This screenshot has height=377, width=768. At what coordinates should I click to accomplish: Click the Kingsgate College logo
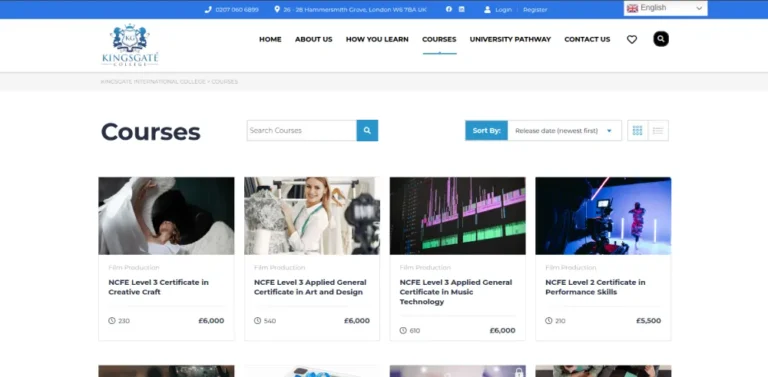(130, 45)
